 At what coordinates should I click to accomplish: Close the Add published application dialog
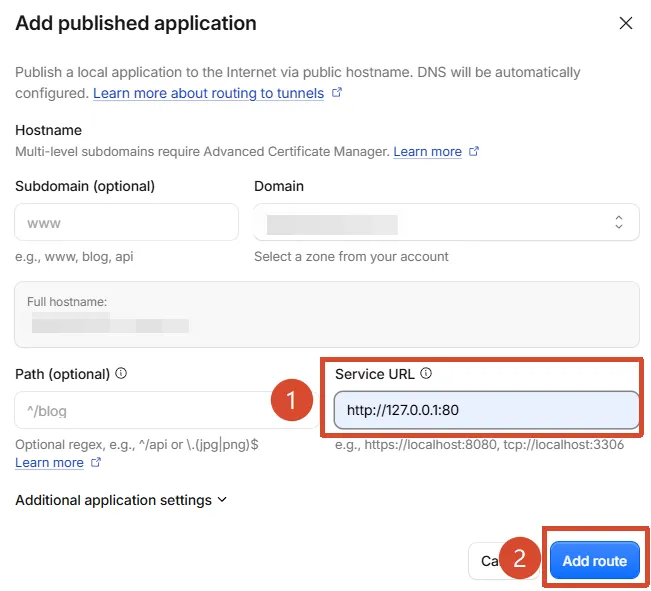click(626, 23)
